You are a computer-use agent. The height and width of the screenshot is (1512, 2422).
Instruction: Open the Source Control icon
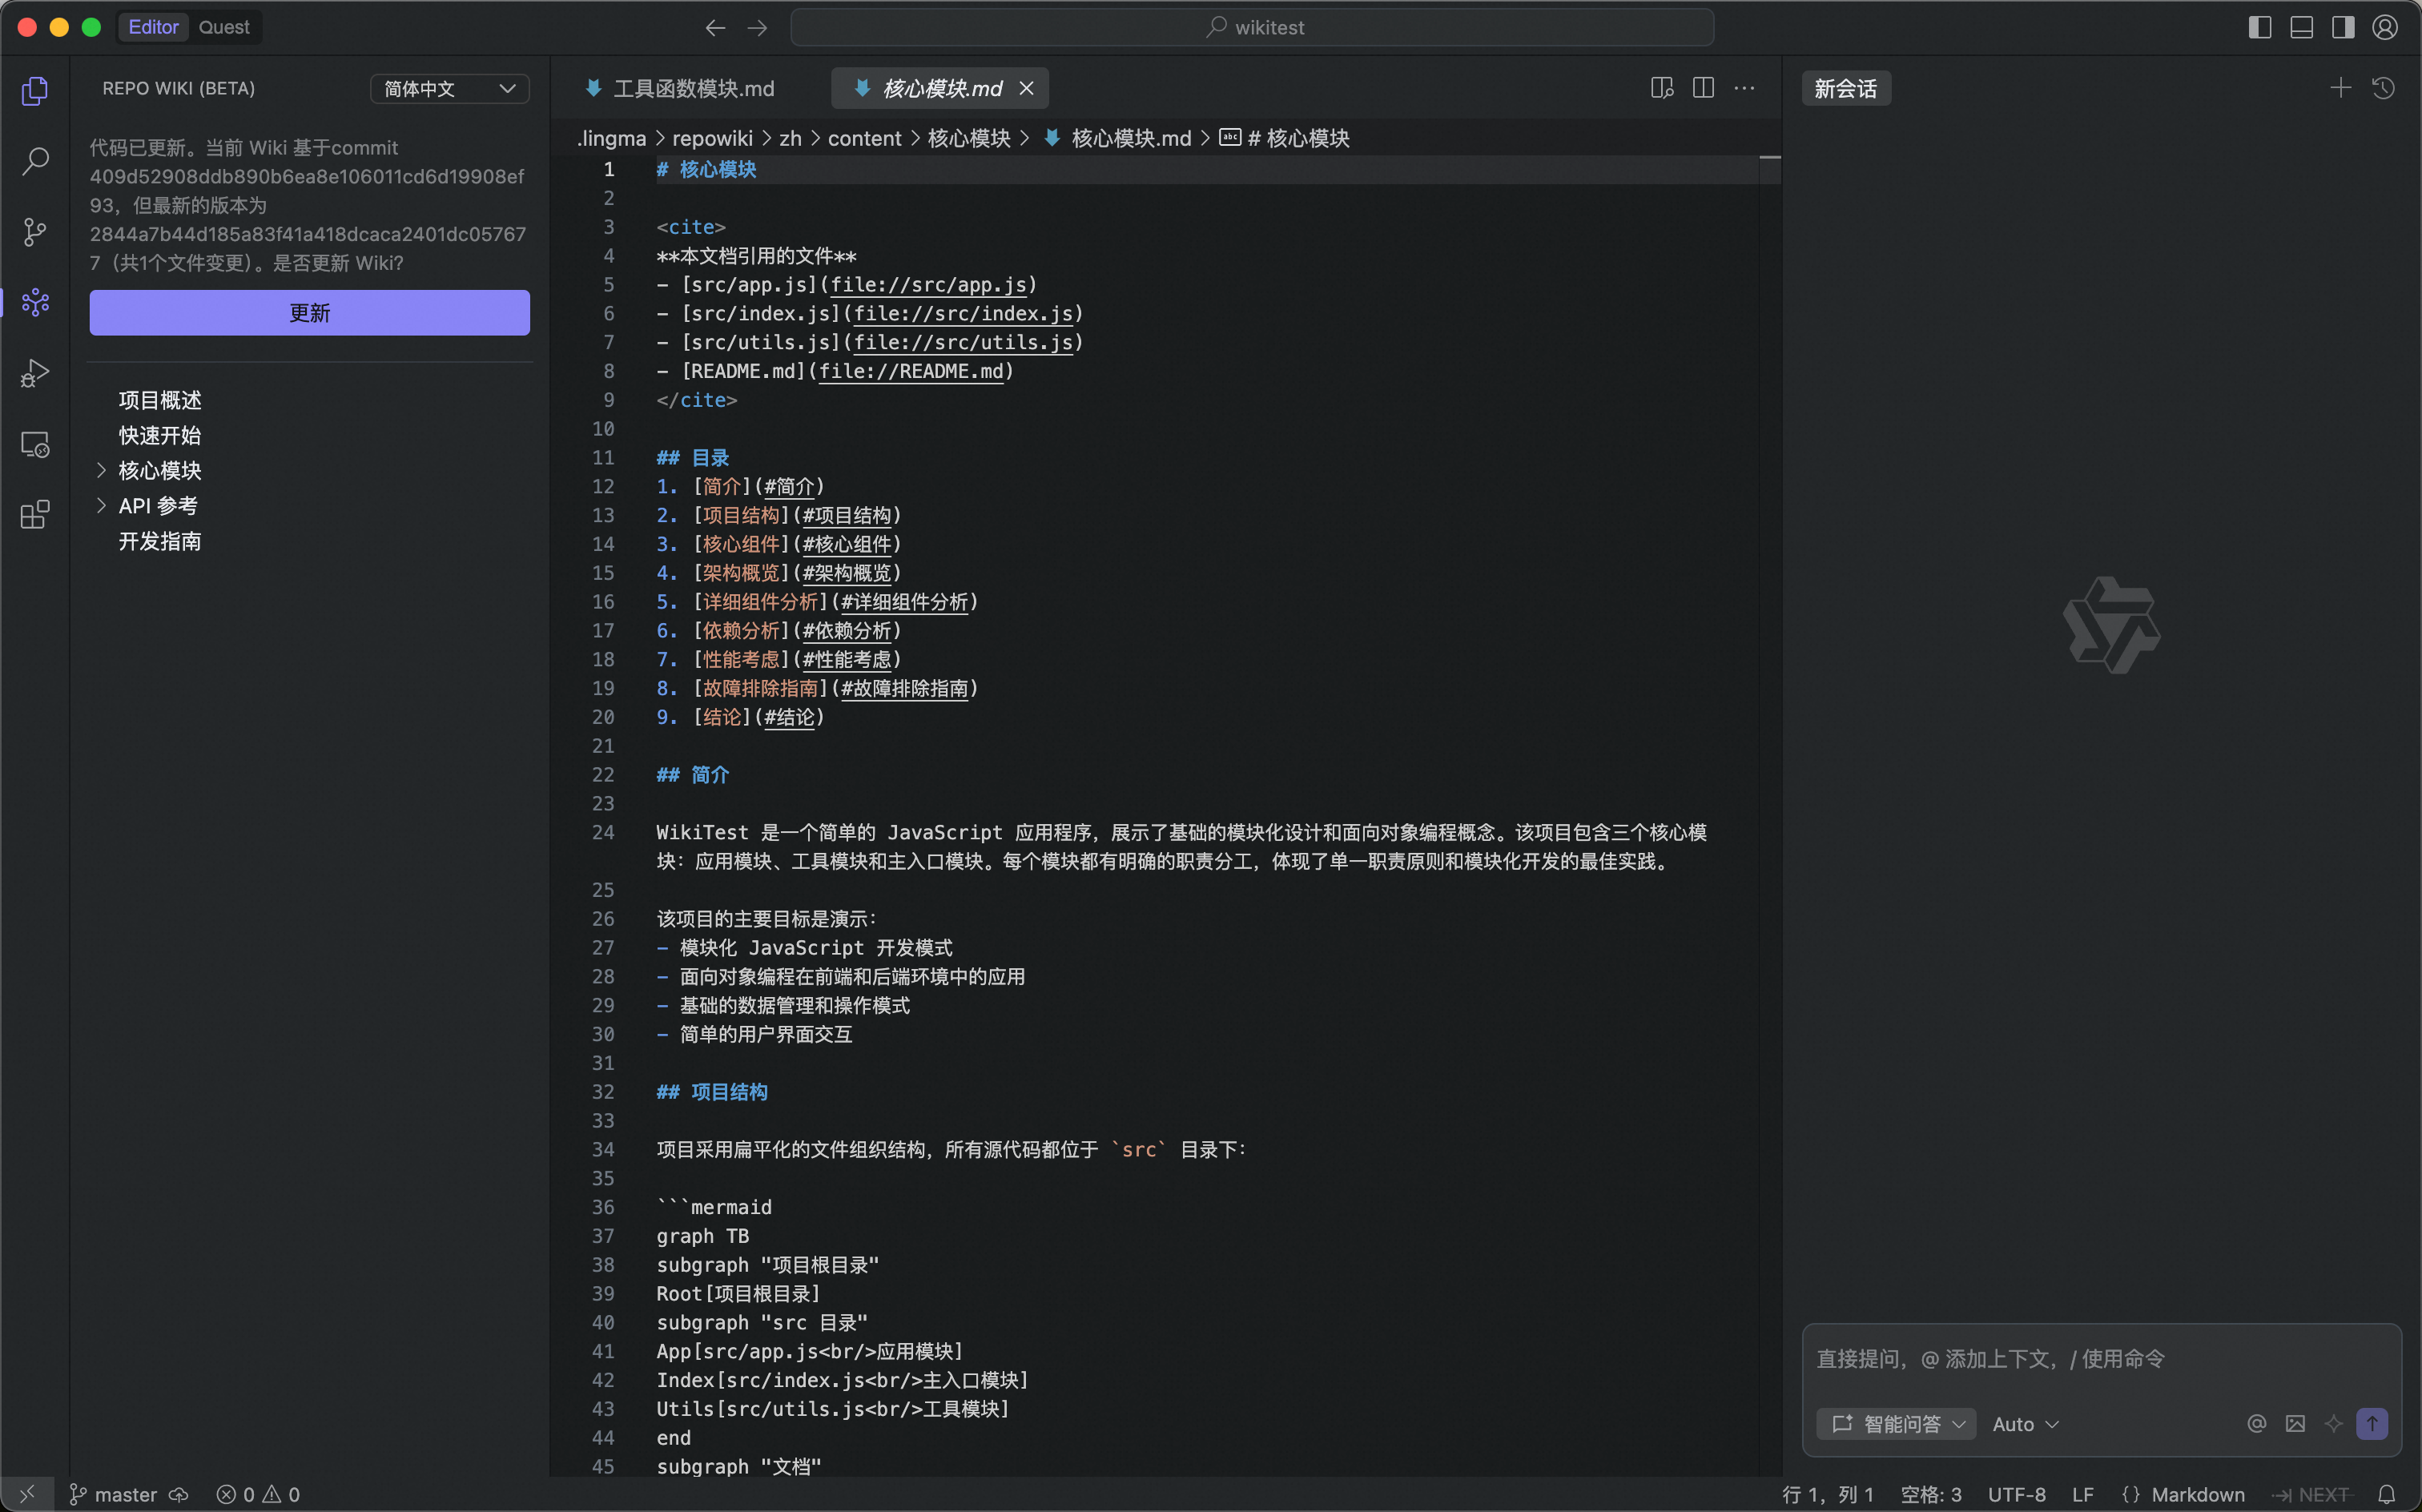tap(35, 232)
